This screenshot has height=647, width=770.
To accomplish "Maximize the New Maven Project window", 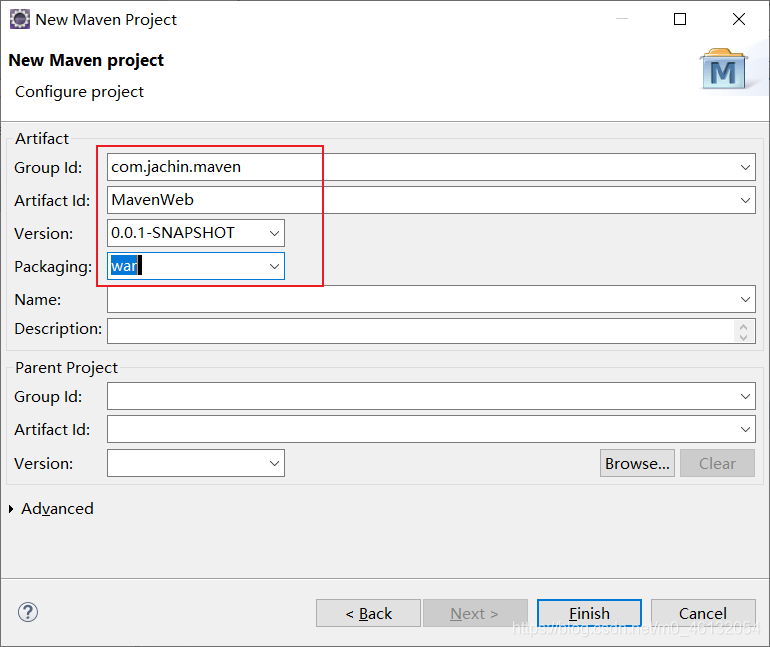I will coord(680,19).
